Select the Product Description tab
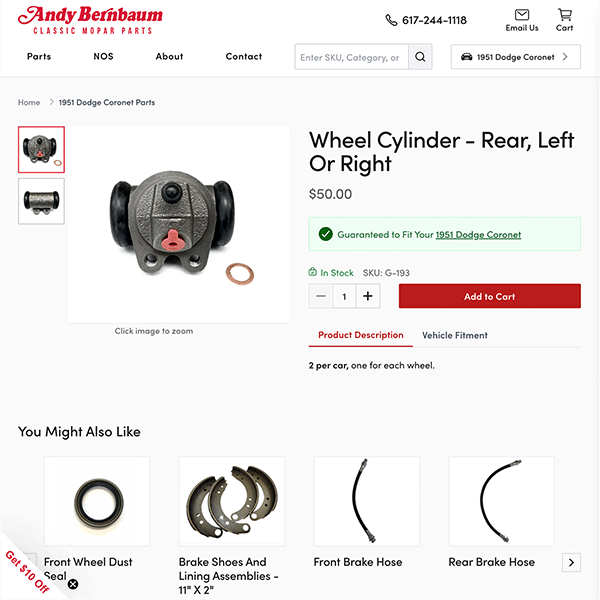 360,335
